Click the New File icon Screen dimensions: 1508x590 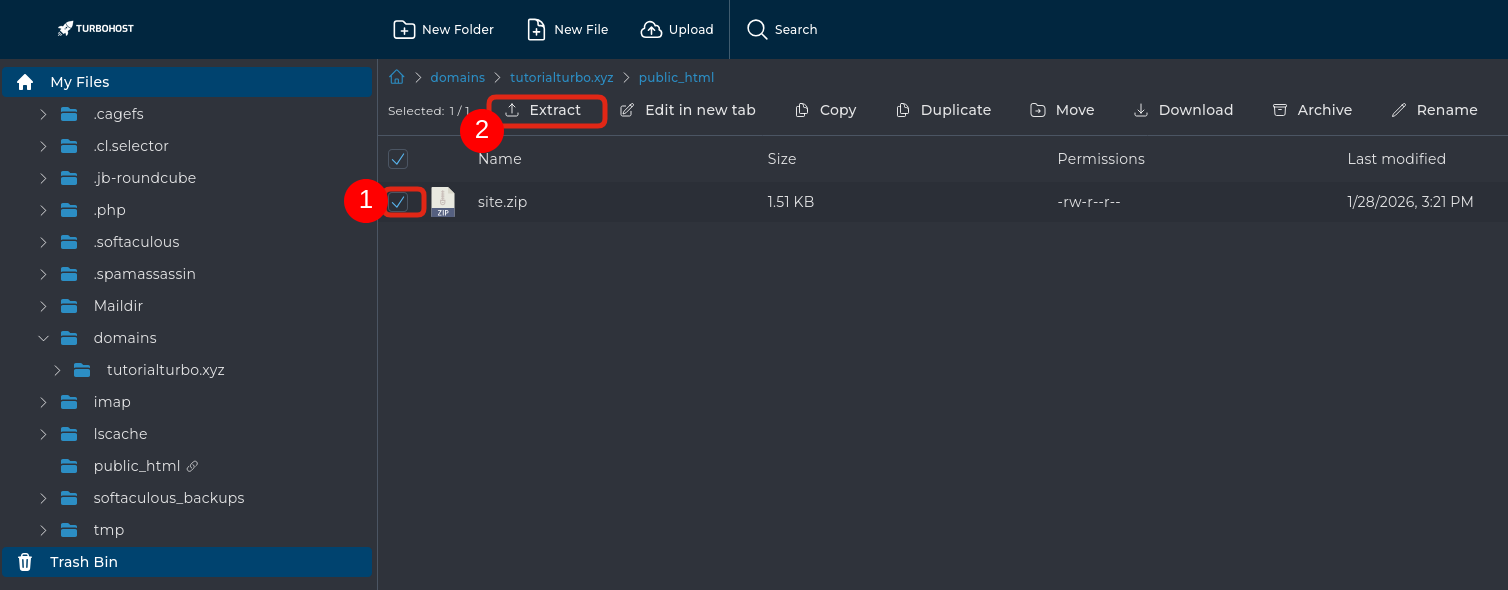click(537, 30)
